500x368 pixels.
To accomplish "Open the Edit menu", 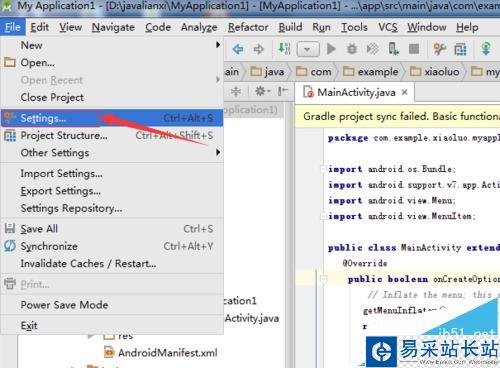I will coord(40,27).
